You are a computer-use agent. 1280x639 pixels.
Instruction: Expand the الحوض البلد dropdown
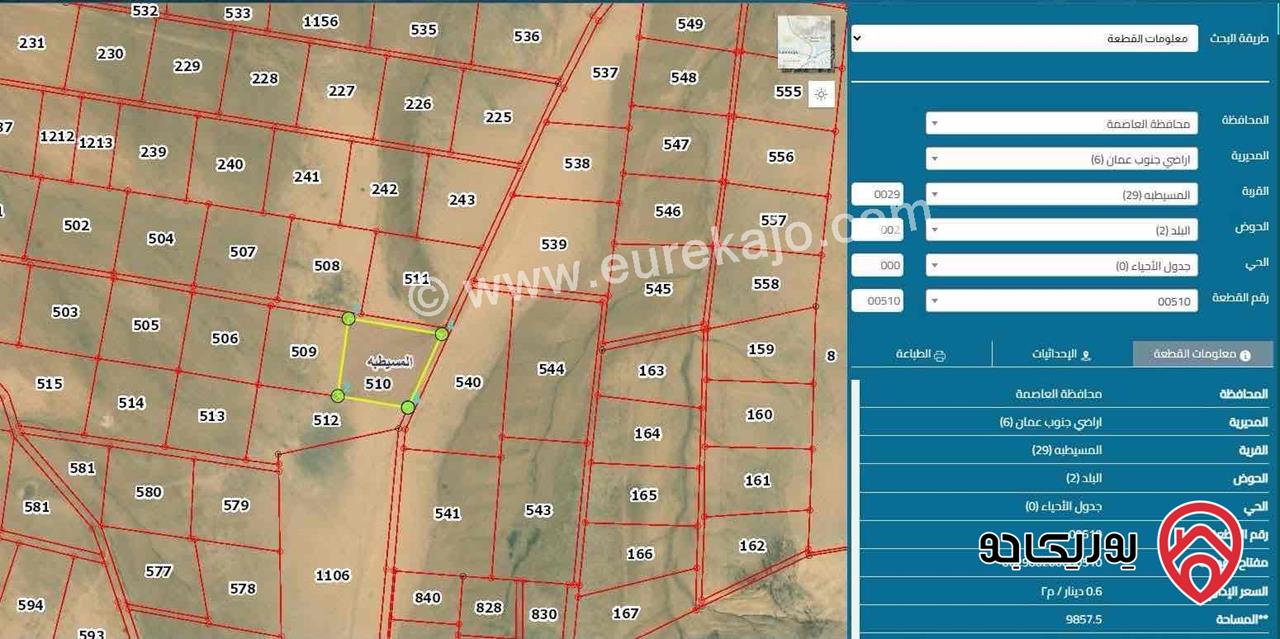(1061, 230)
